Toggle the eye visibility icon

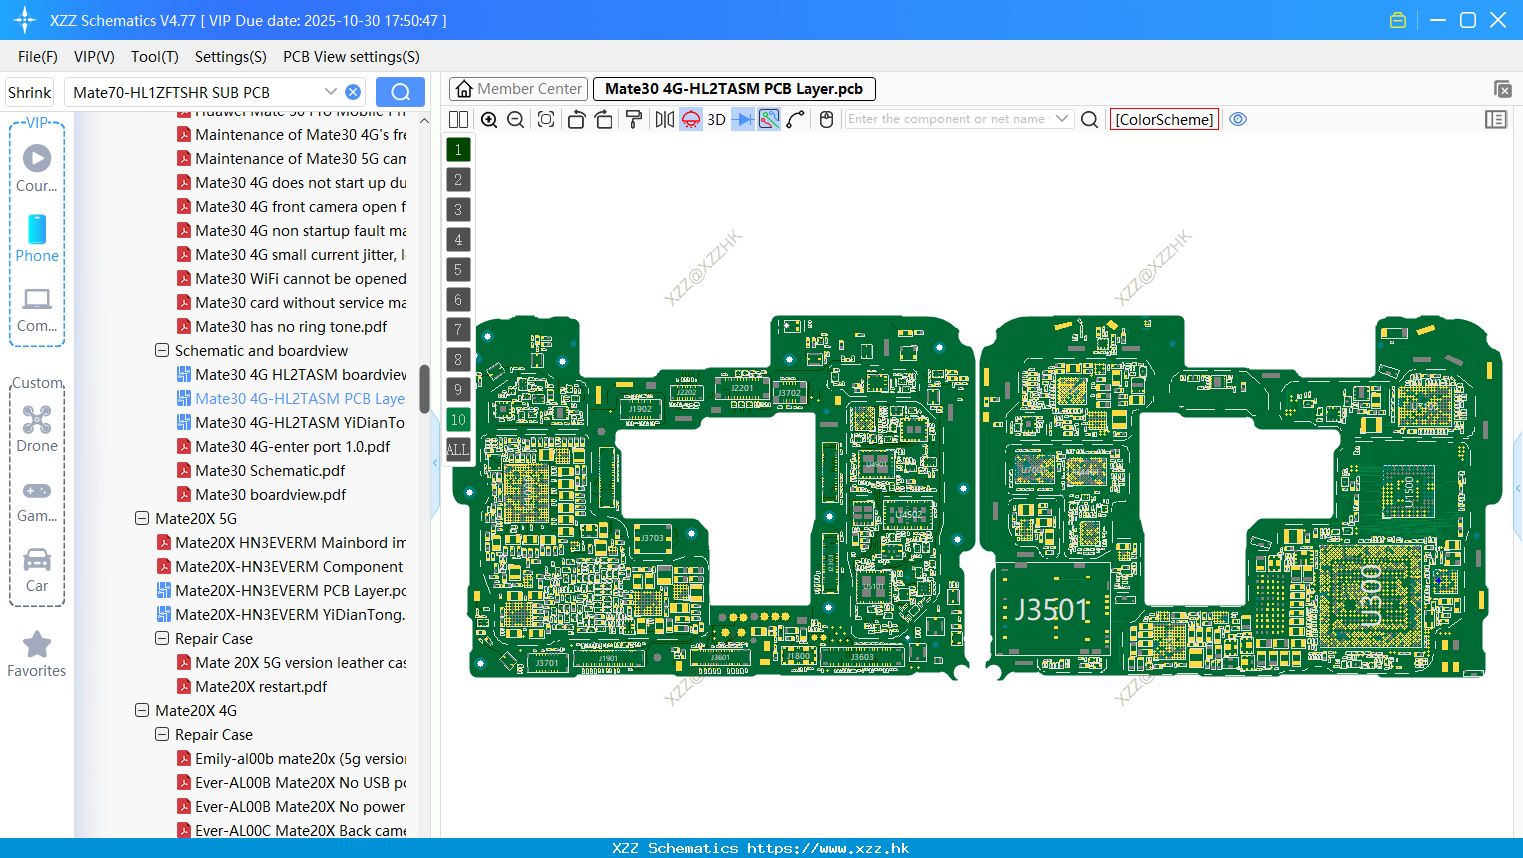[1238, 119]
